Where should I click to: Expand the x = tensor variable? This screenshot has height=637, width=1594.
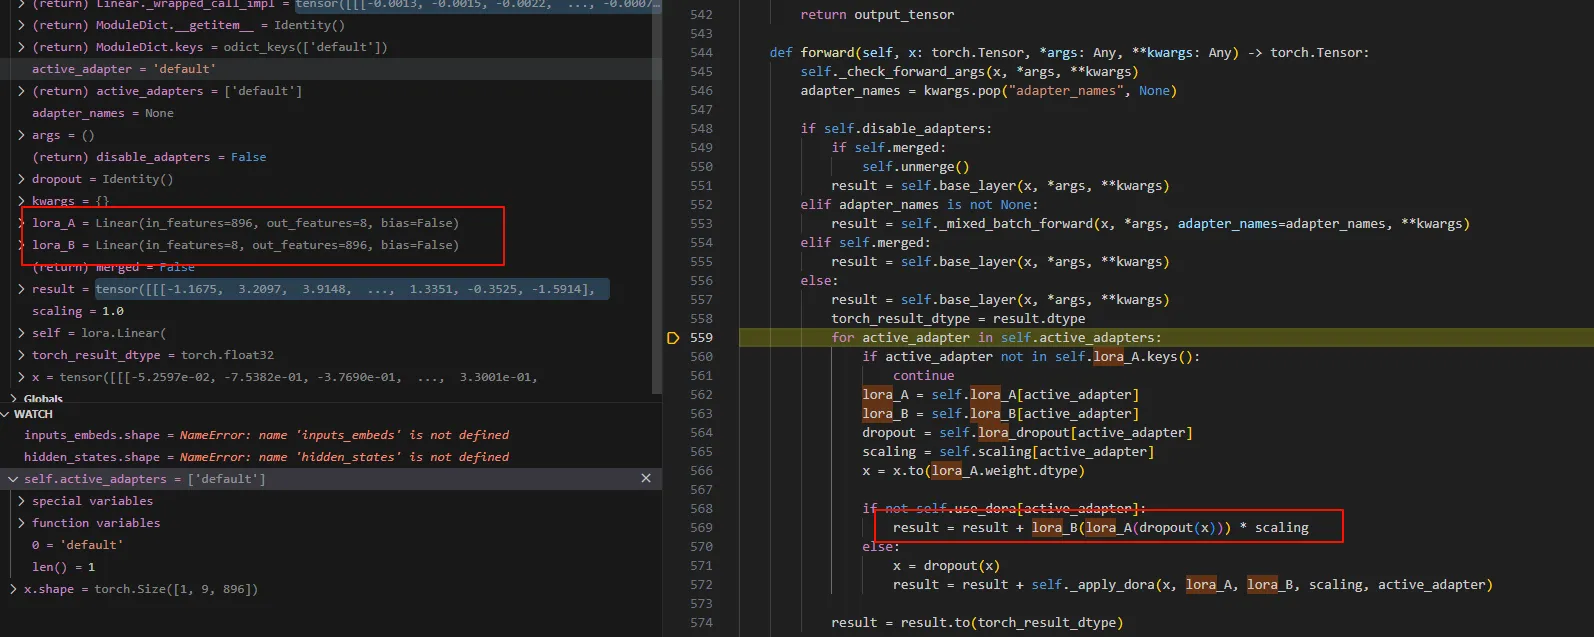[x=22, y=377]
